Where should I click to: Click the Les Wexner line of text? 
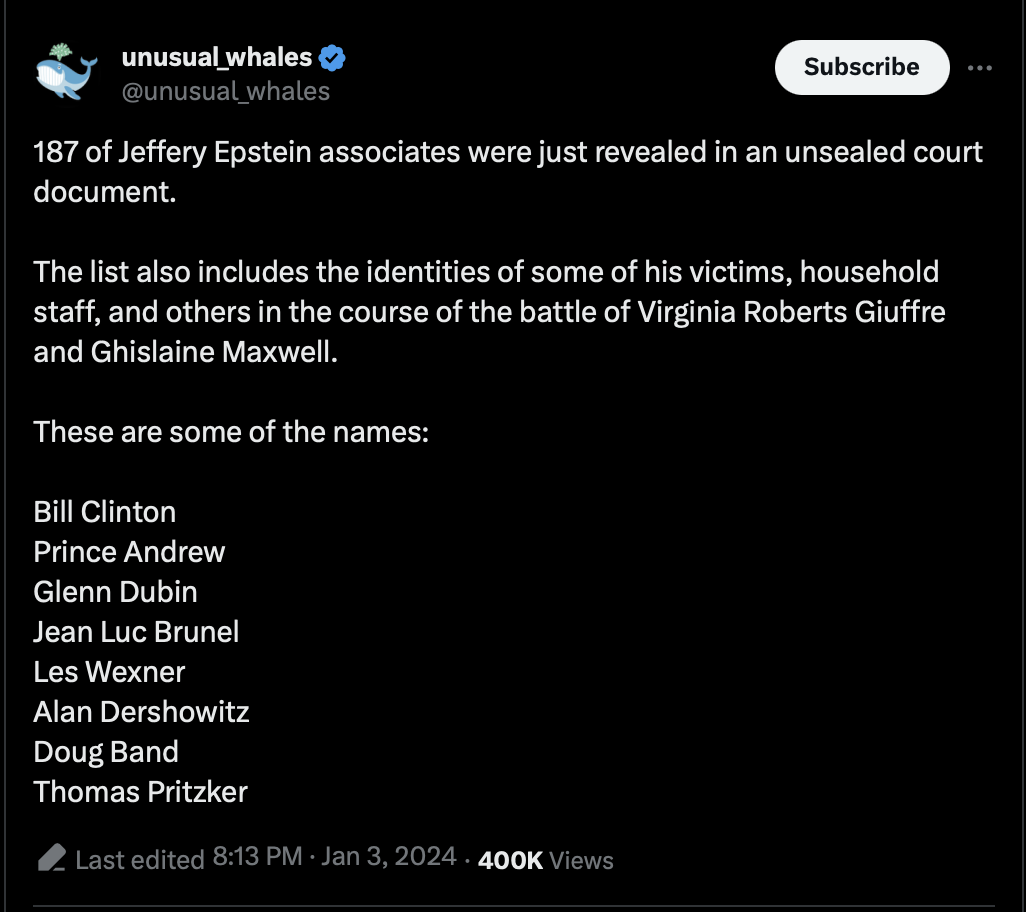pyautogui.click(x=109, y=672)
